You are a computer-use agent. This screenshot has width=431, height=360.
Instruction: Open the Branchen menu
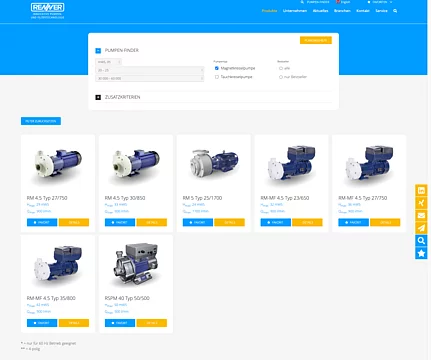pos(342,11)
